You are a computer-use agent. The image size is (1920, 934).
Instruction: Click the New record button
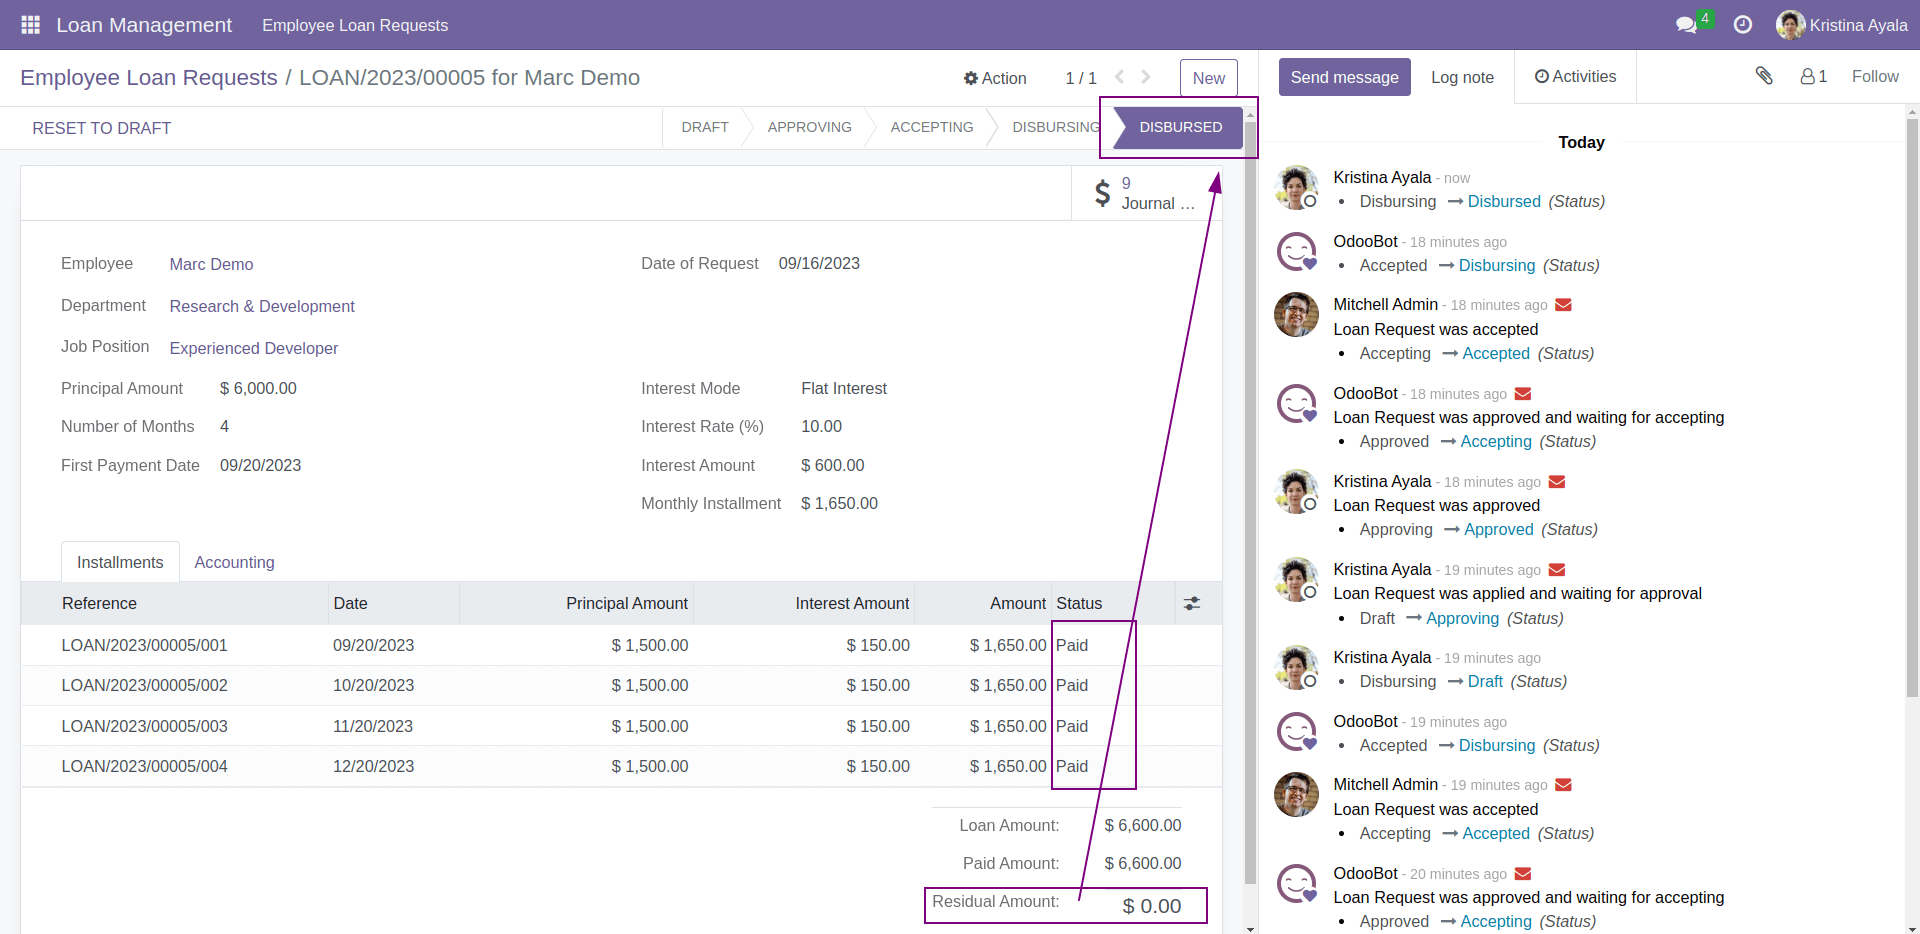click(x=1208, y=78)
